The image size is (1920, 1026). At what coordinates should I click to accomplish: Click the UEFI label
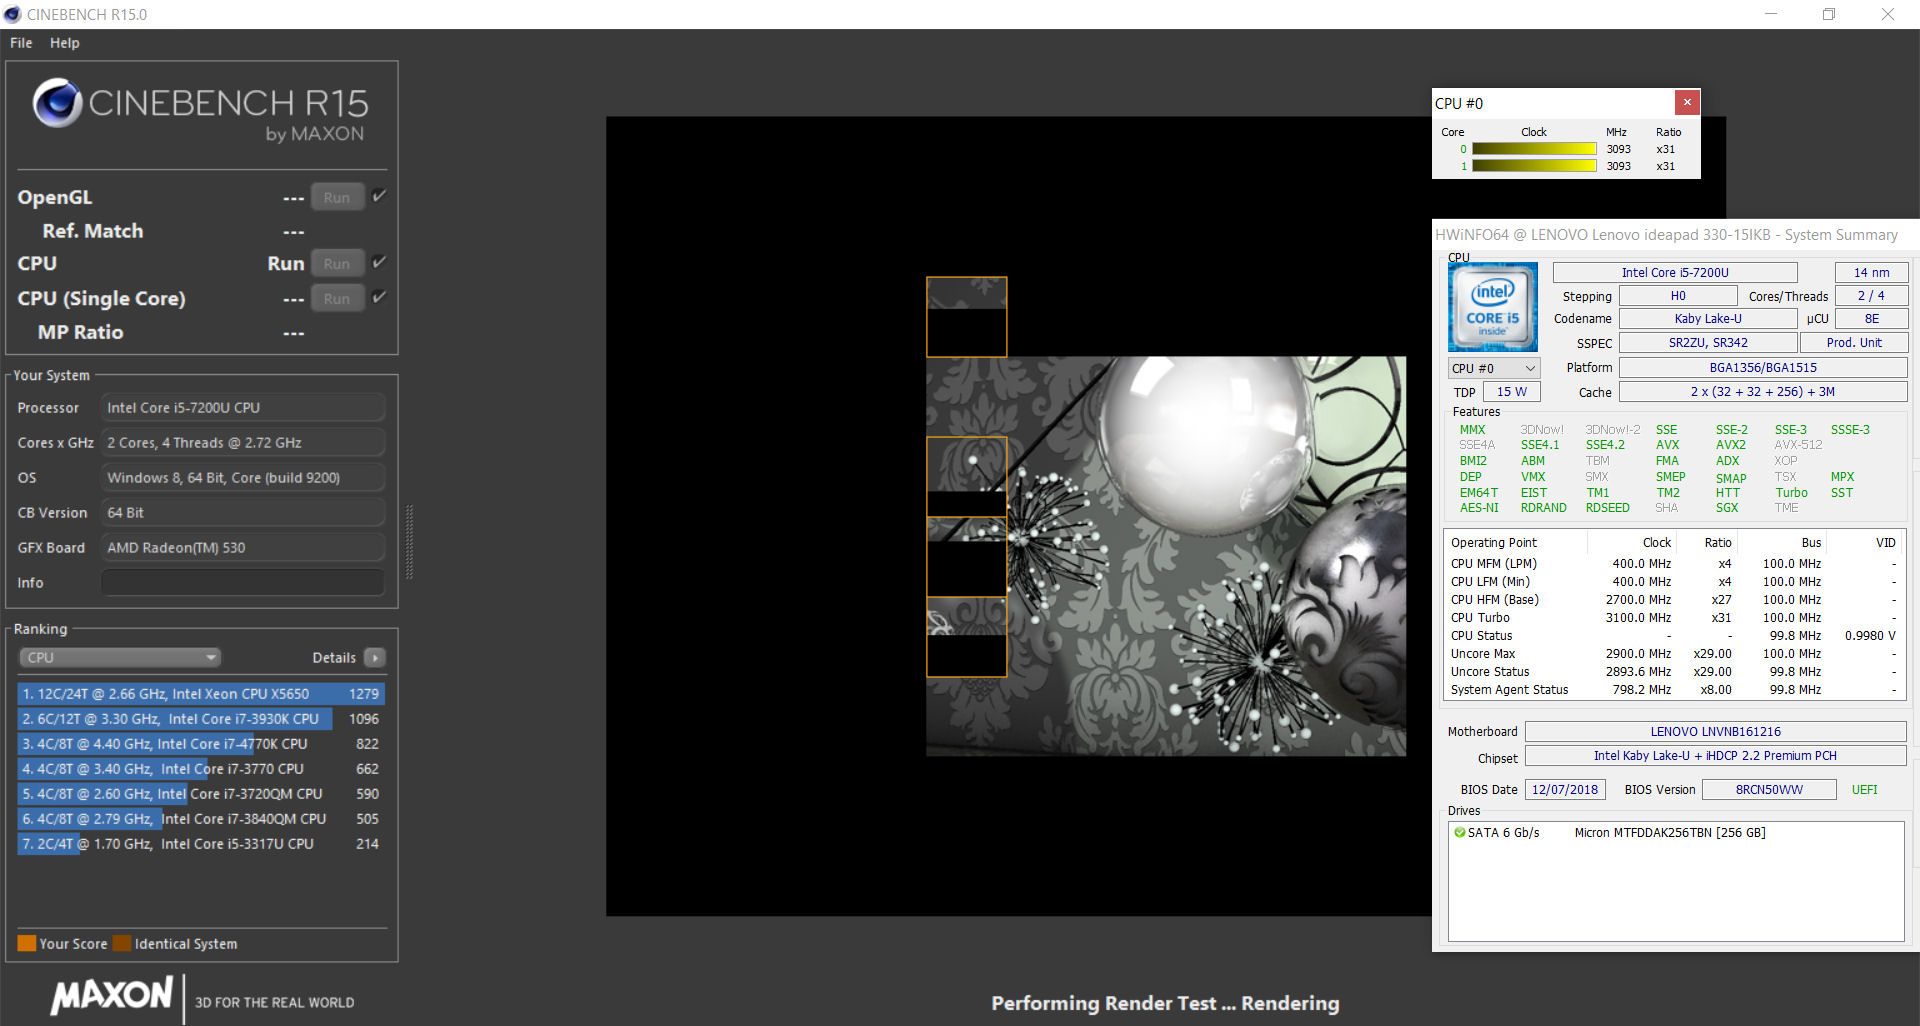point(1864,789)
